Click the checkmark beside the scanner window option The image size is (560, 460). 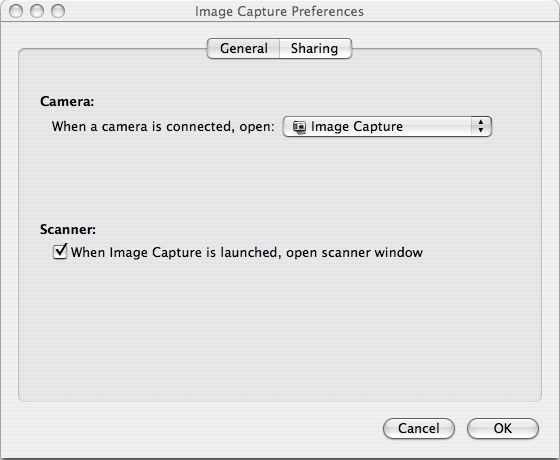(x=60, y=251)
